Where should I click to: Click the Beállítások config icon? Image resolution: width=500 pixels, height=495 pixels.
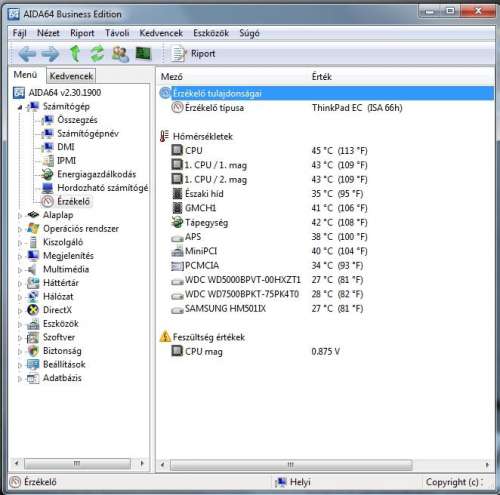33,364
